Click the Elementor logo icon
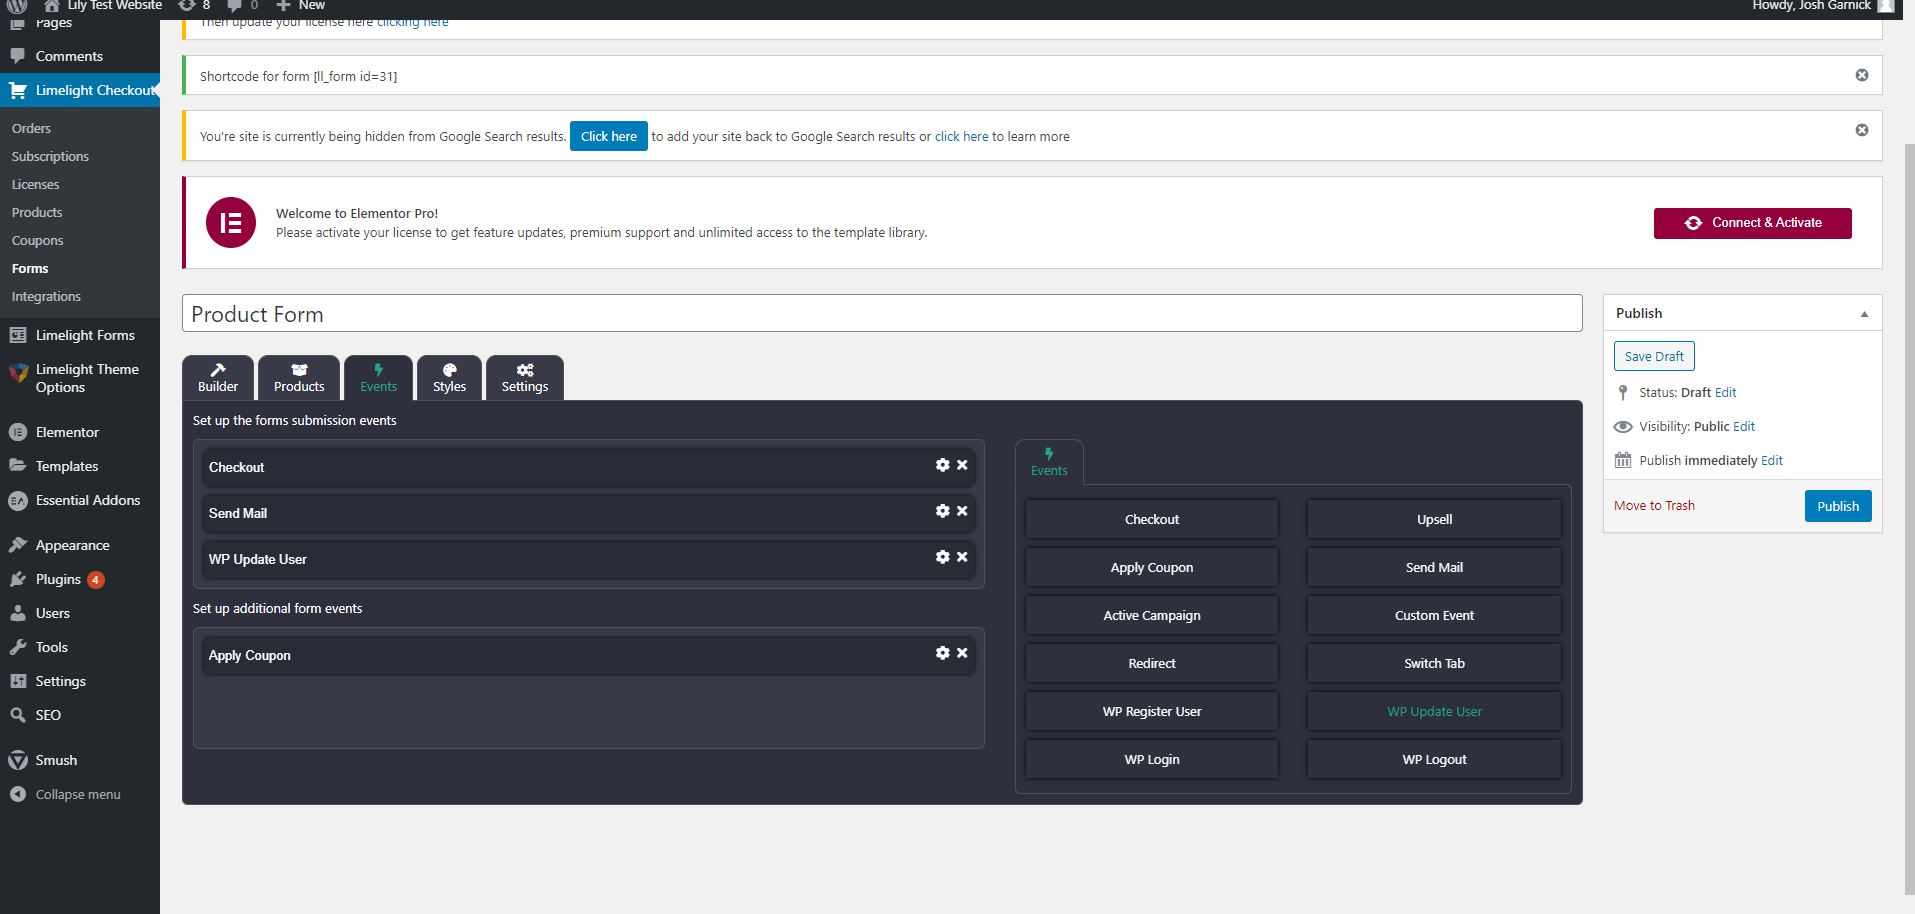 pyautogui.click(x=231, y=222)
